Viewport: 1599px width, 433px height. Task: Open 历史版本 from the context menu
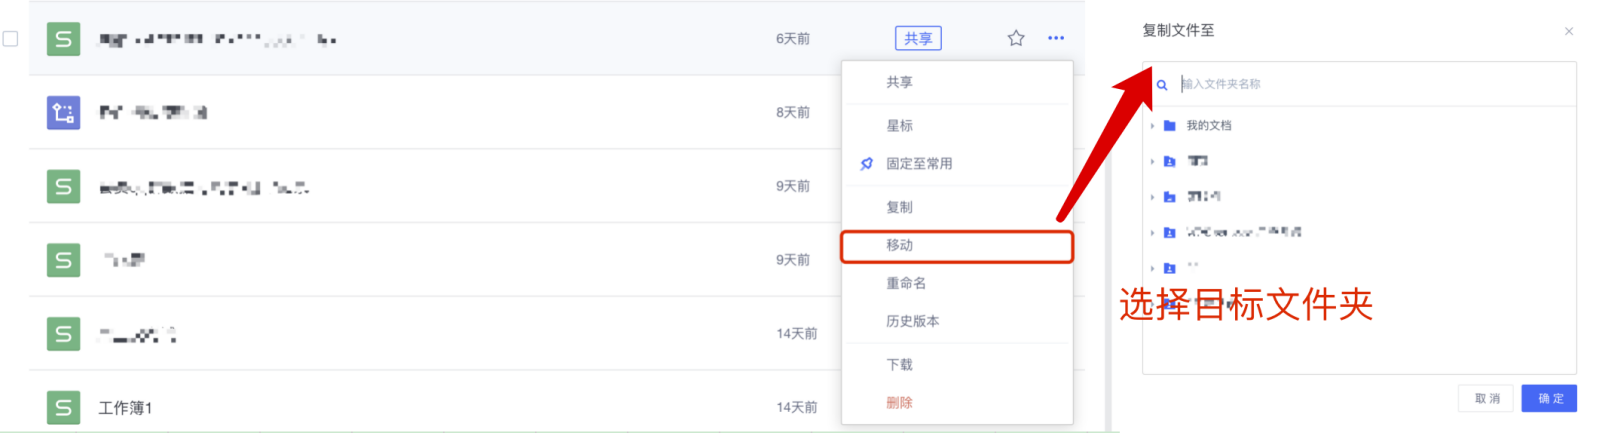click(x=912, y=321)
